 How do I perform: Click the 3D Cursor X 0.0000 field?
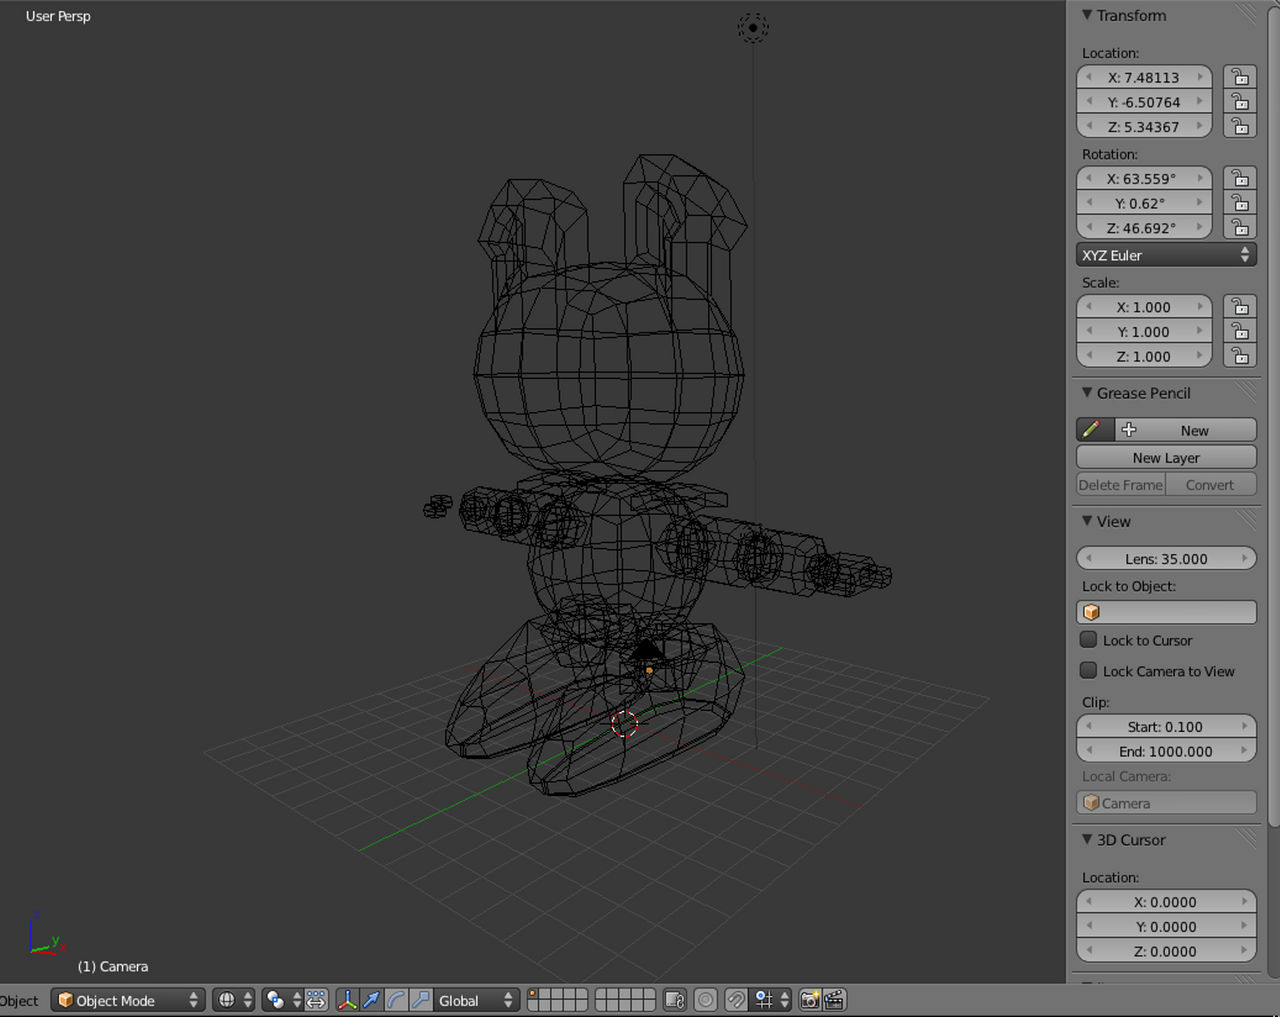1166,901
